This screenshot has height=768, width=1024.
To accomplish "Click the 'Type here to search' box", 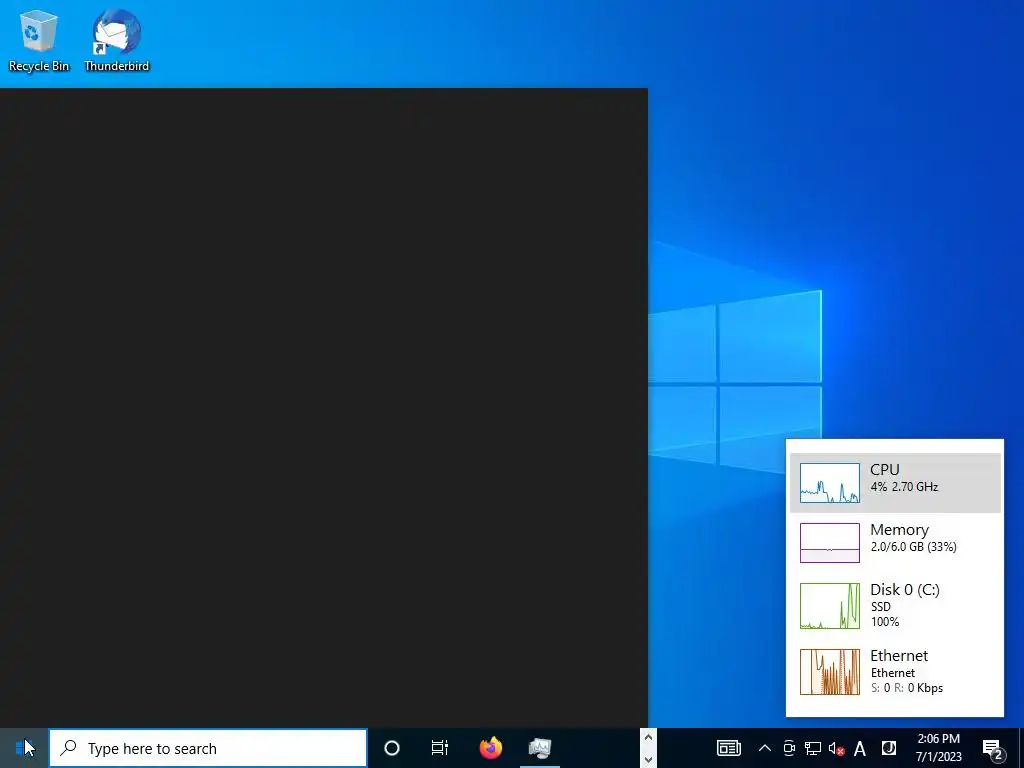I will click(208, 748).
